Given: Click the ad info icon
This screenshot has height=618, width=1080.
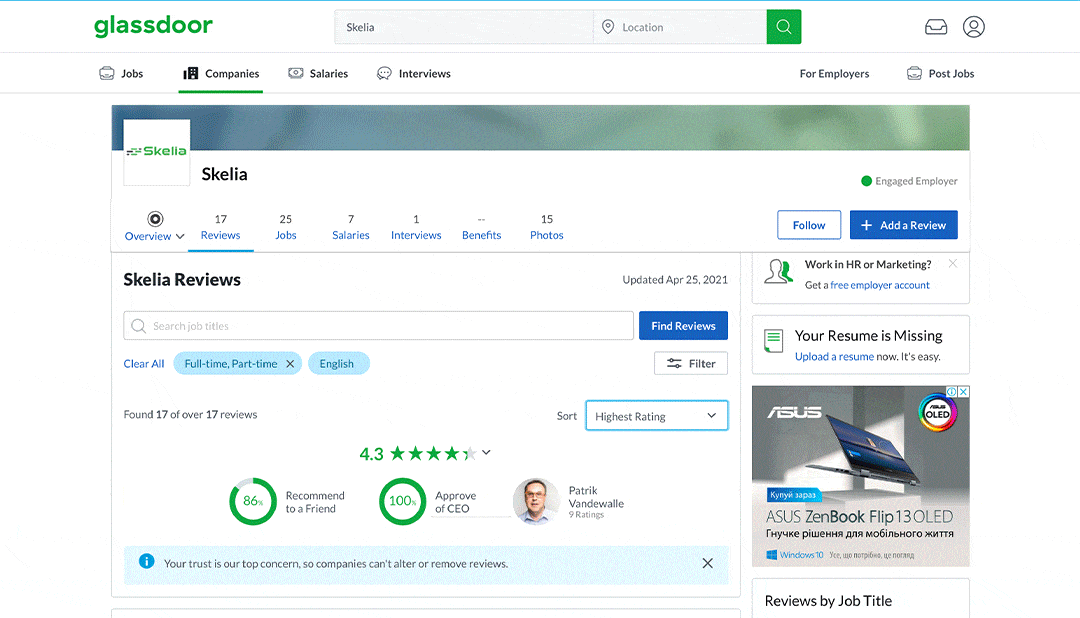Looking at the screenshot, I should point(952,391).
